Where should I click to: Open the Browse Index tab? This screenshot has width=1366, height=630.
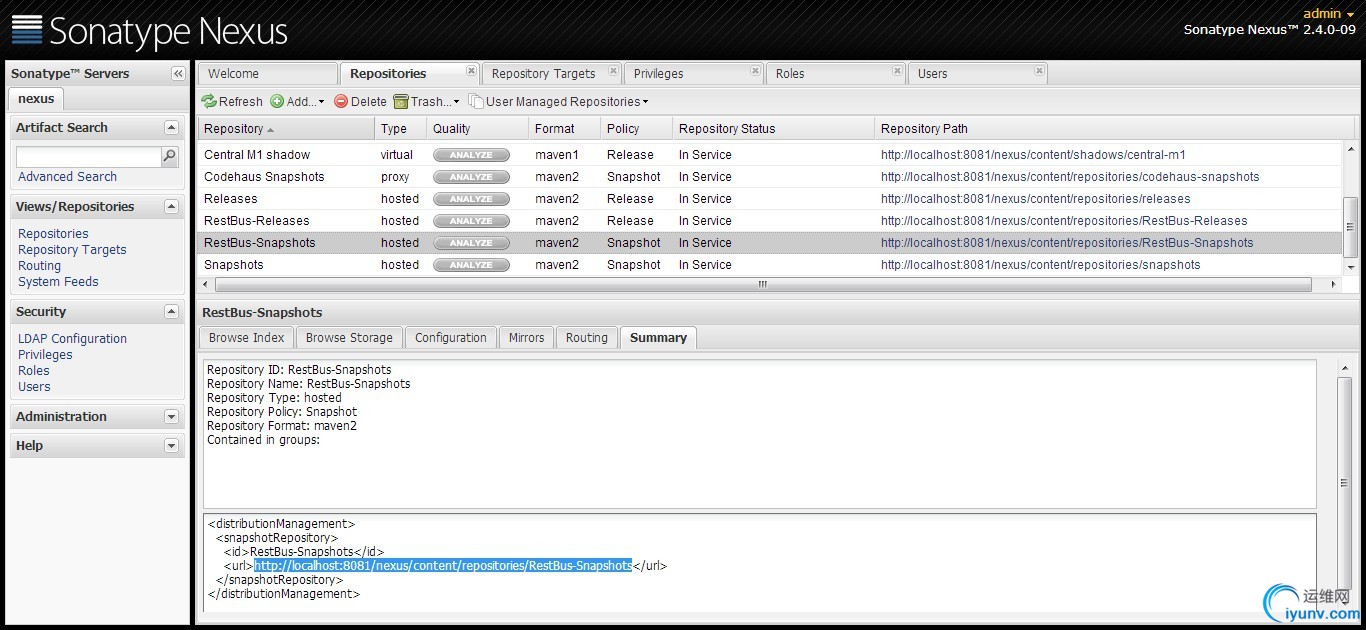click(x=246, y=338)
